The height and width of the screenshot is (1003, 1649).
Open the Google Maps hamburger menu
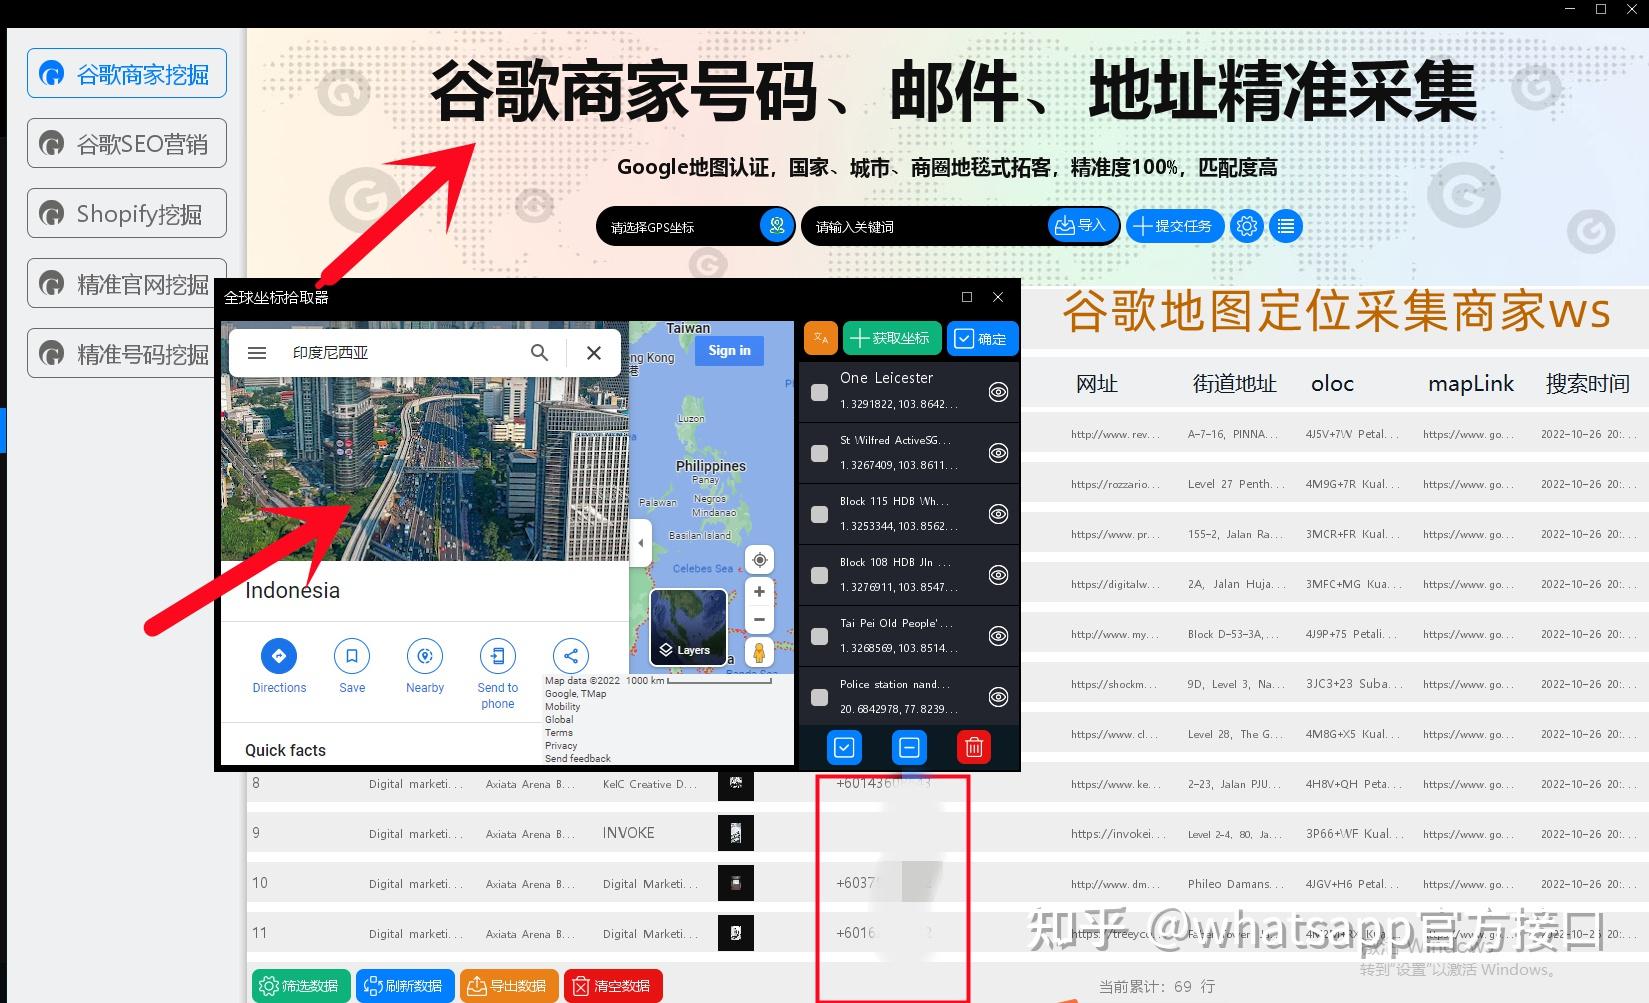(x=257, y=352)
